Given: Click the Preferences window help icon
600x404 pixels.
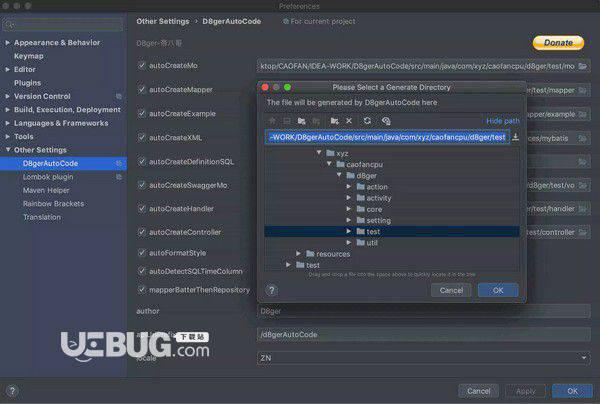Looking at the screenshot, I should (x=12, y=391).
